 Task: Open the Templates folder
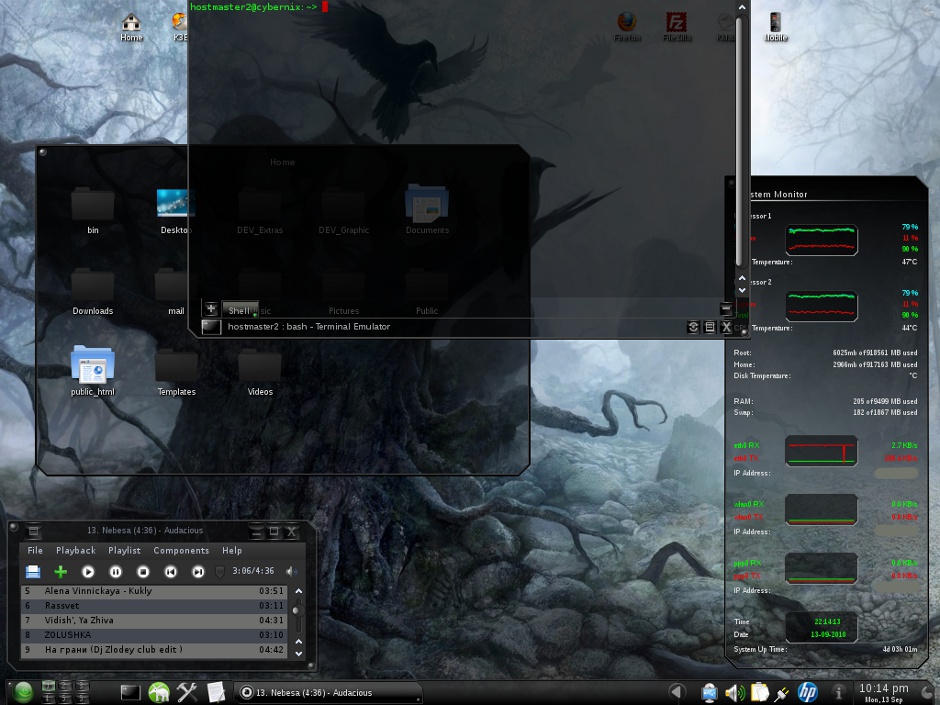pos(176,372)
